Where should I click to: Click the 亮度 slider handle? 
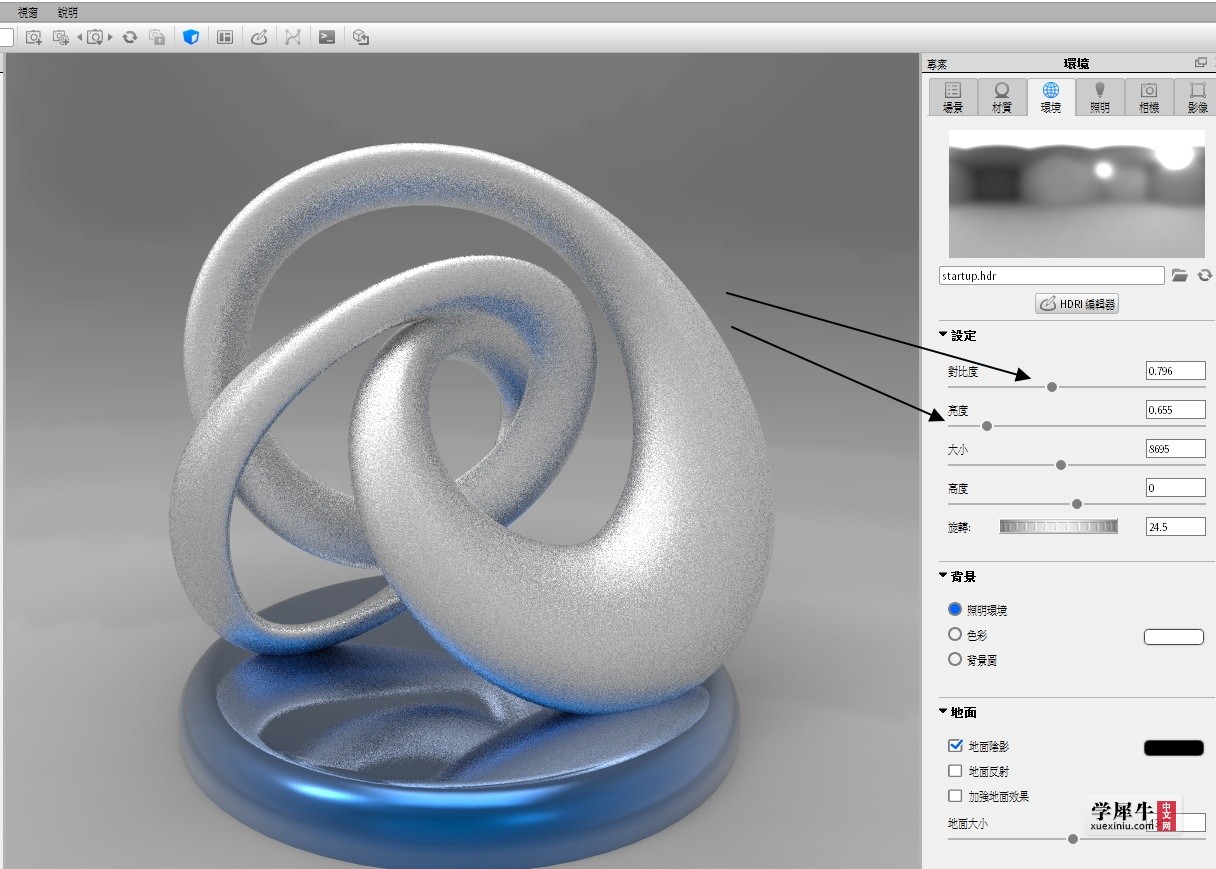(x=987, y=426)
